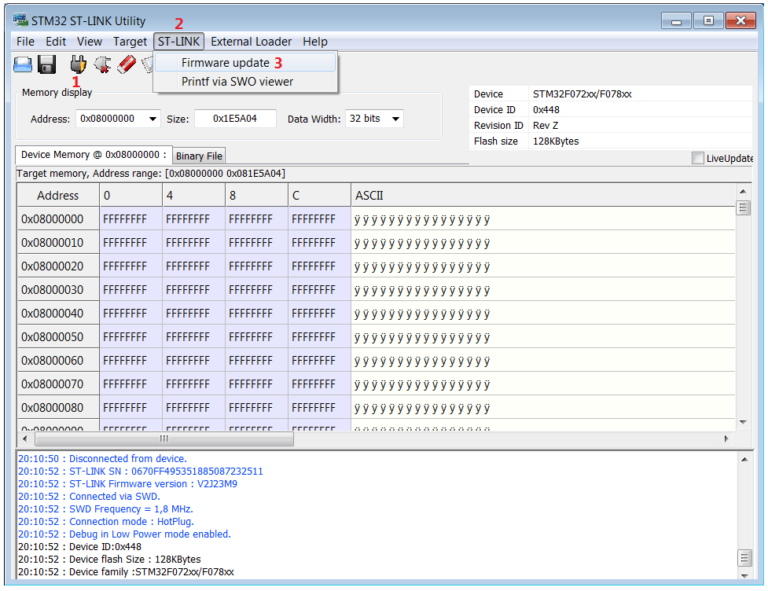Viewport: 768px width, 591px height.
Task: Click column header 0
Action: point(131,195)
